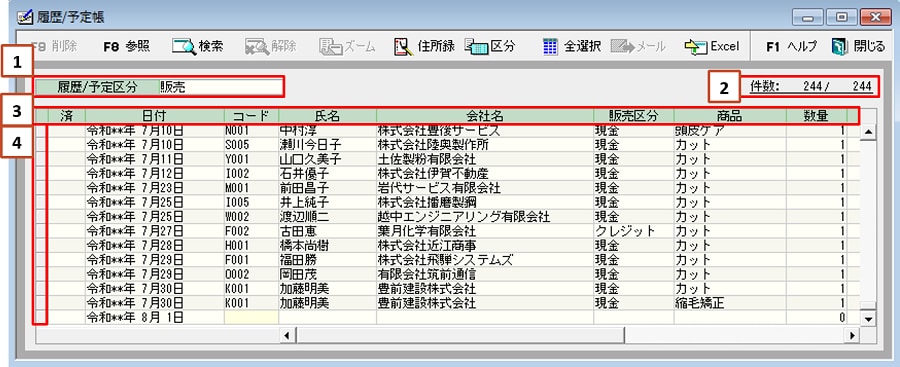Click the 氏名 column header

point(327,116)
